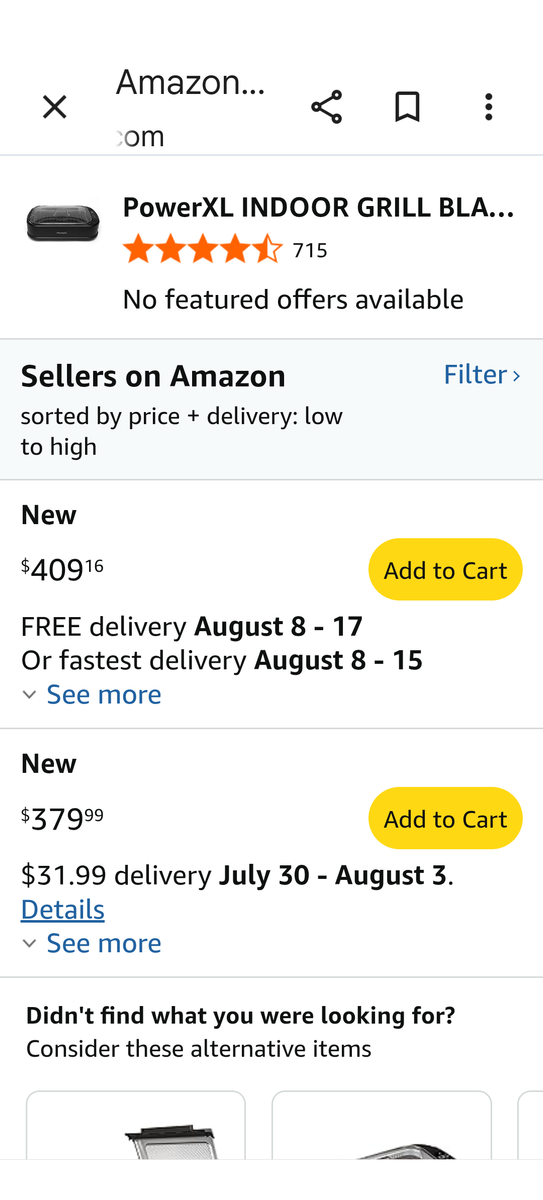543x1200 pixels.
Task: Tap the chevron beside first See more
Action: [x=30, y=695]
